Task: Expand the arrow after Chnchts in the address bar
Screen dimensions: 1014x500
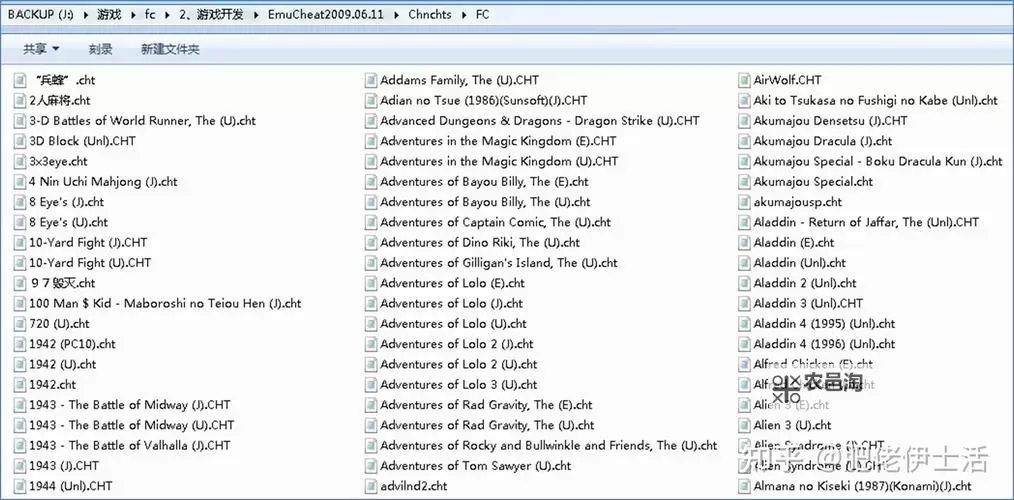Action: pos(465,15)
